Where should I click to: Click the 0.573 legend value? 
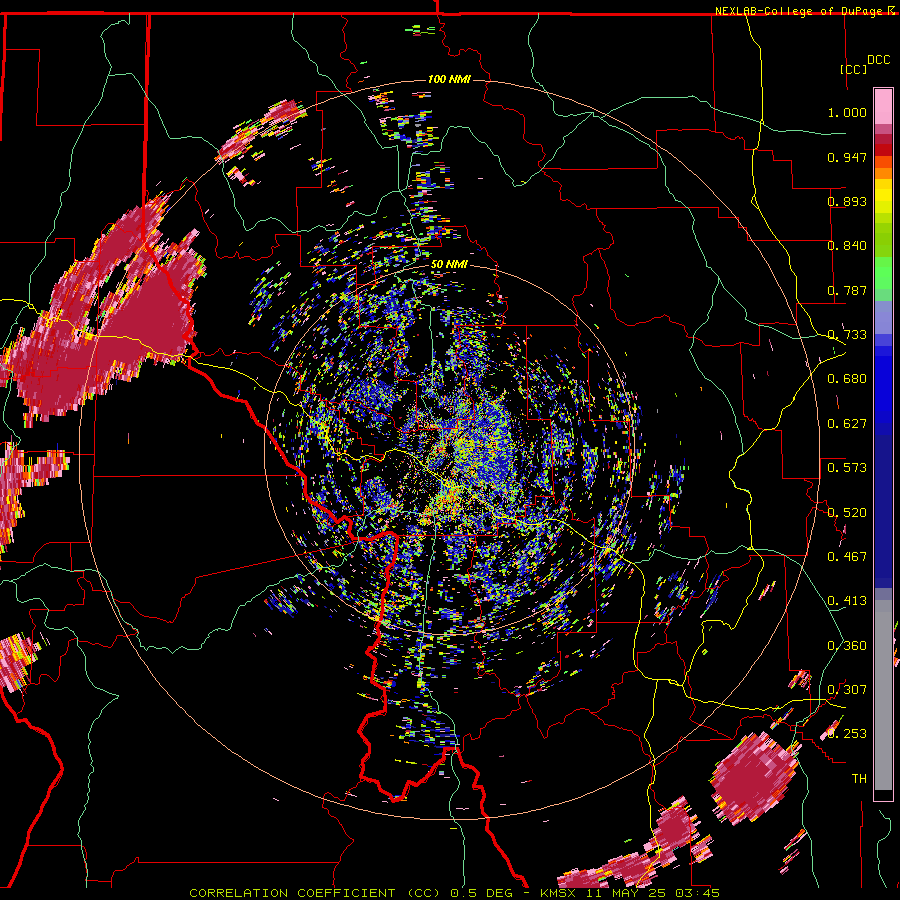click(x=847, y=468)
